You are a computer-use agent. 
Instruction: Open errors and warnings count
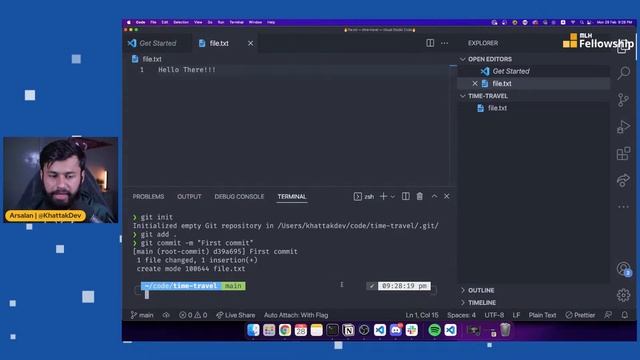click(193, 315)
